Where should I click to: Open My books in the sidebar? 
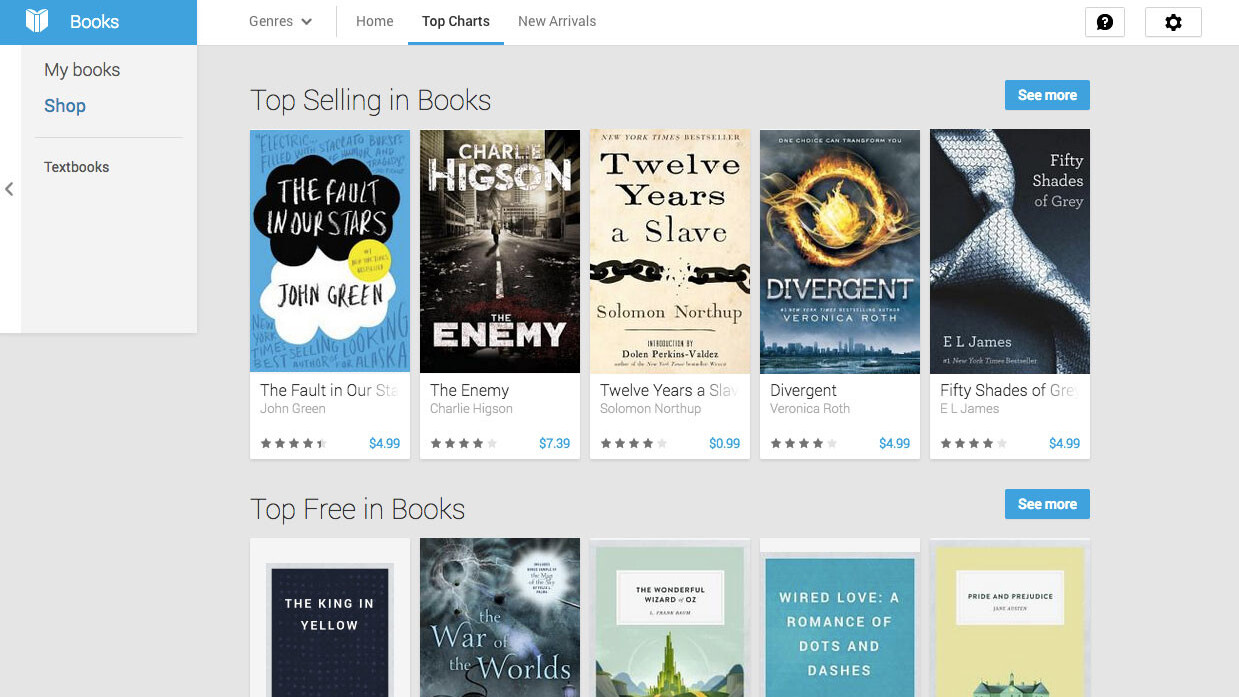[x=82, y=70]
